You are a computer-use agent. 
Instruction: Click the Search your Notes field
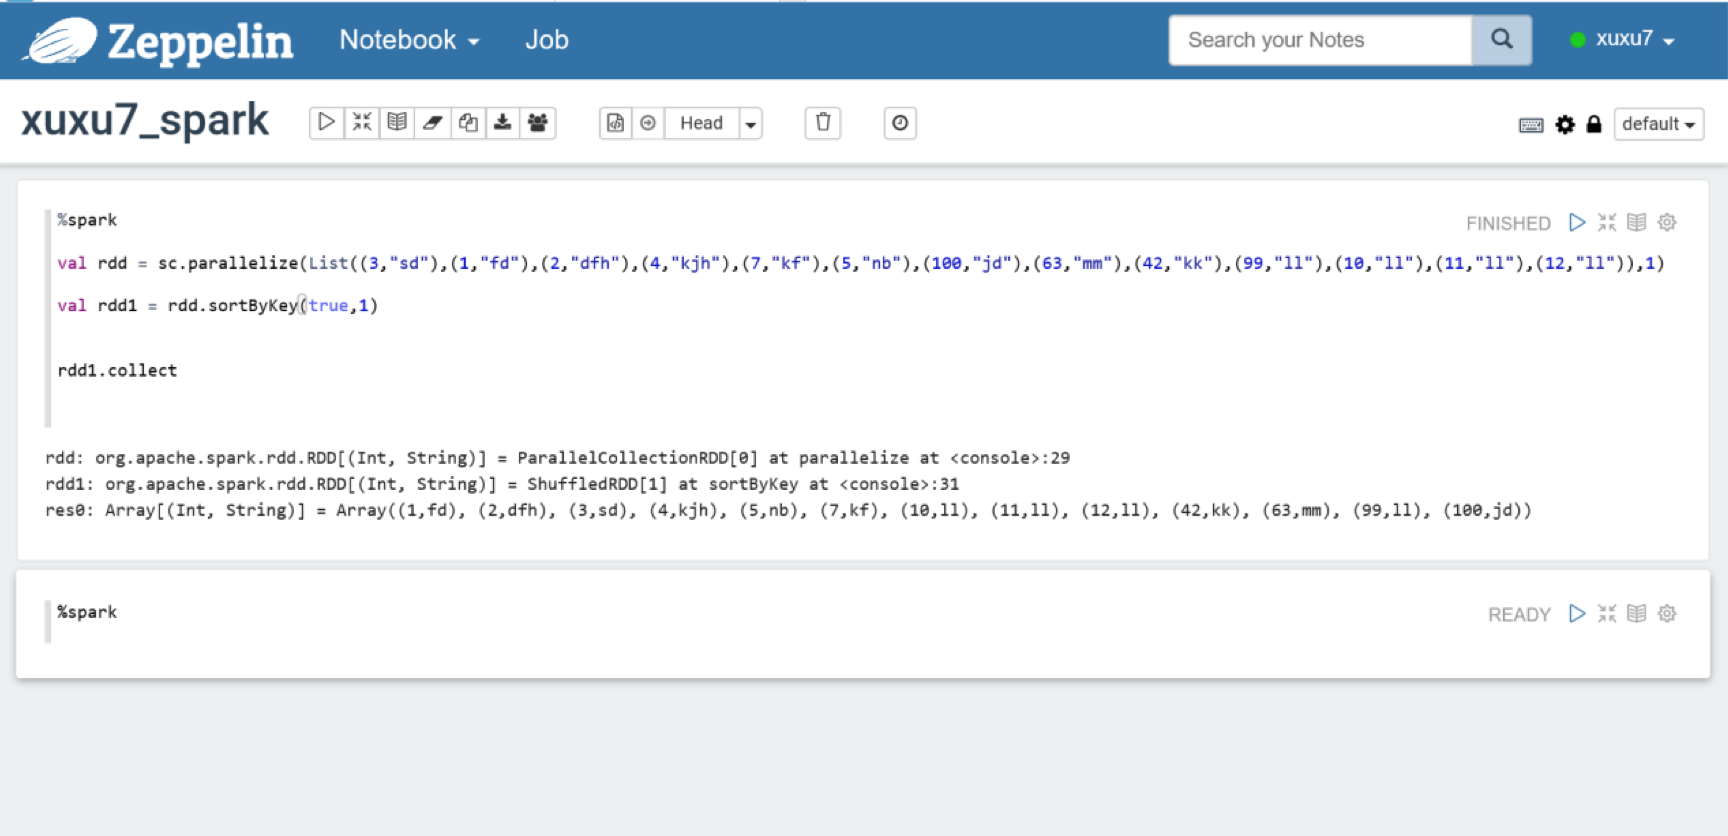[x=1319, y=40]
